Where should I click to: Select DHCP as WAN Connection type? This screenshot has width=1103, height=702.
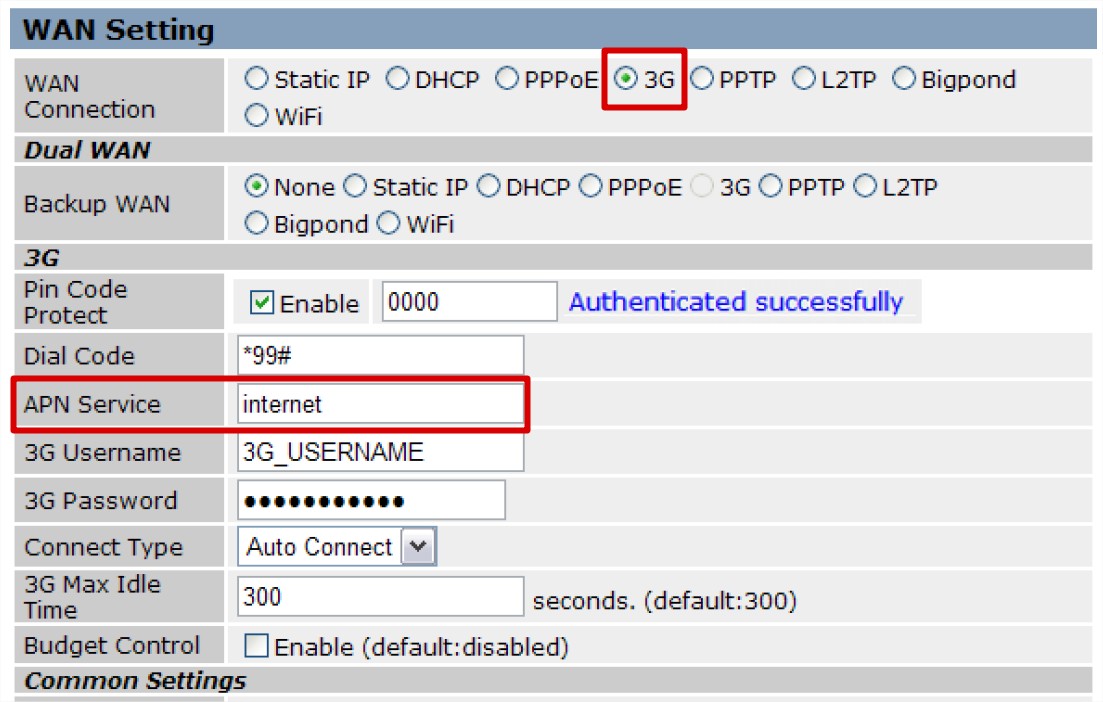[x=398, y=80]
